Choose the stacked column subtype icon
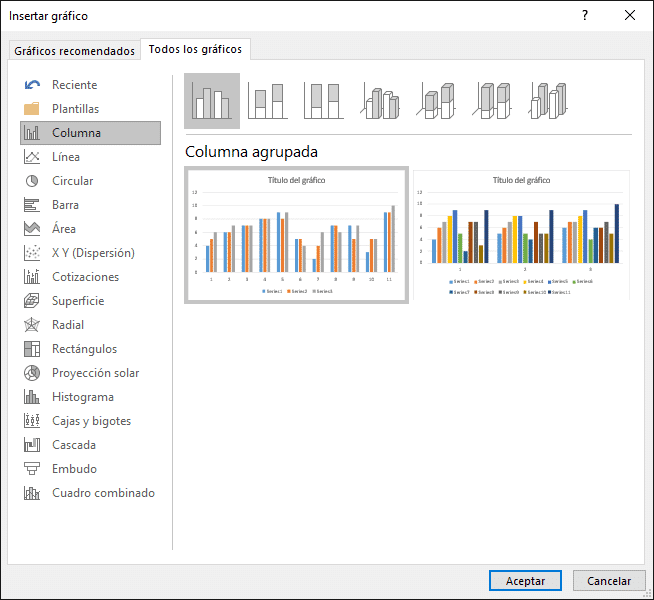The width and height of the screenshot is (654, 600). tap(267, 101)
